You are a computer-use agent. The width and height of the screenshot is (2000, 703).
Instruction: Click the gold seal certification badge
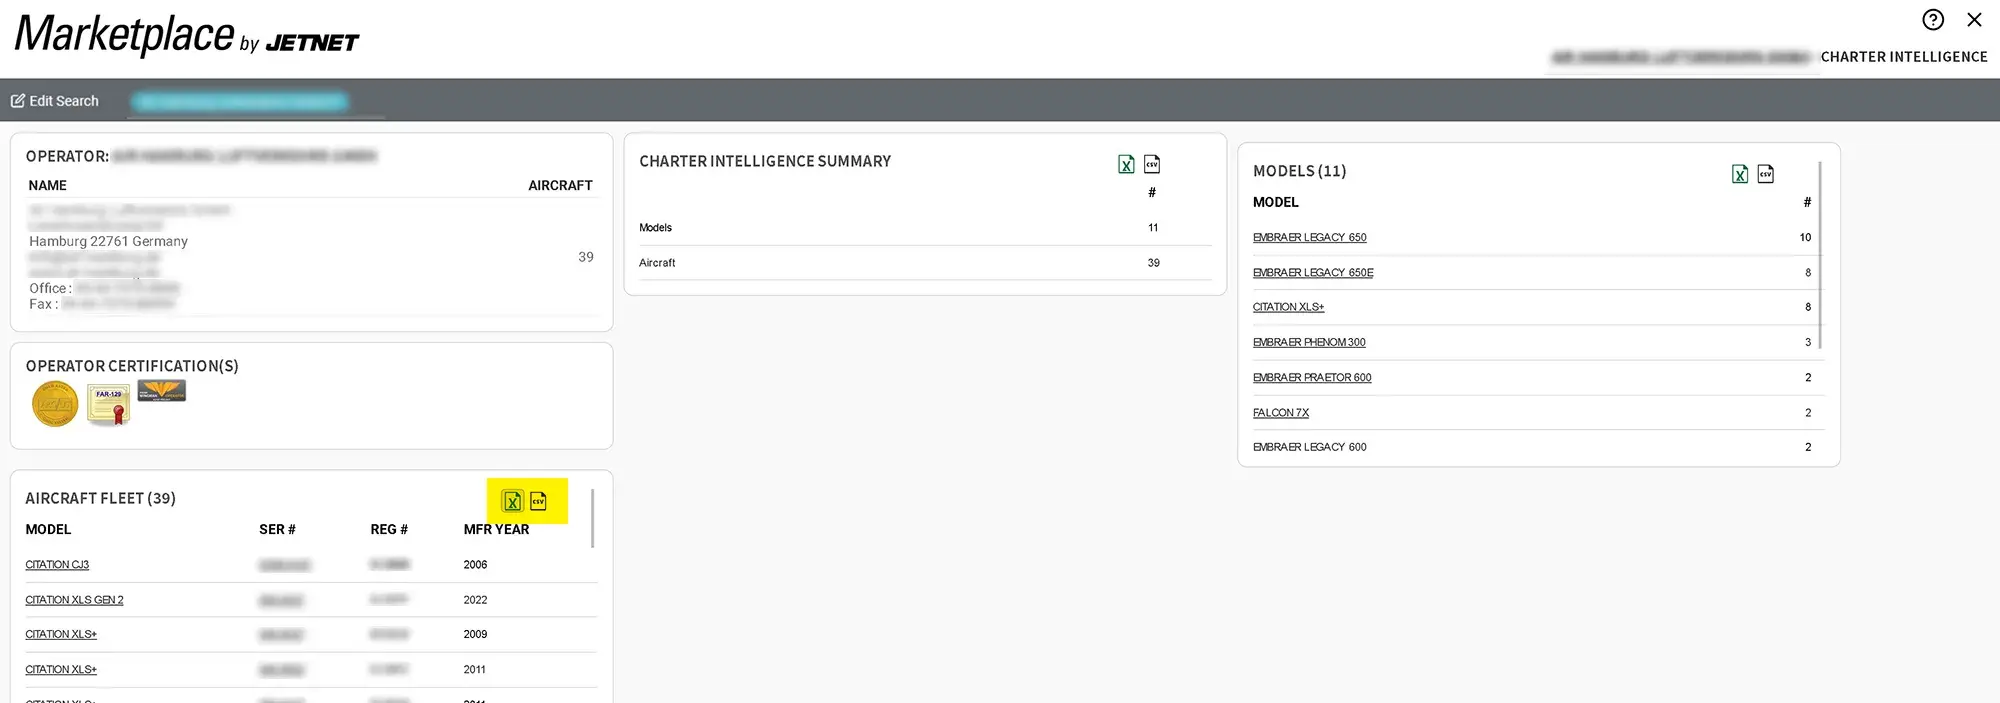point(55,405)
